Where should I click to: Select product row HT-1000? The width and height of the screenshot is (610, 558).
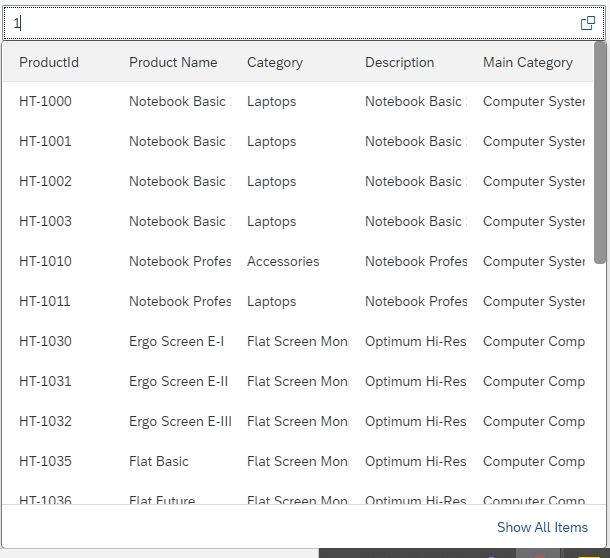coord(46,101)
